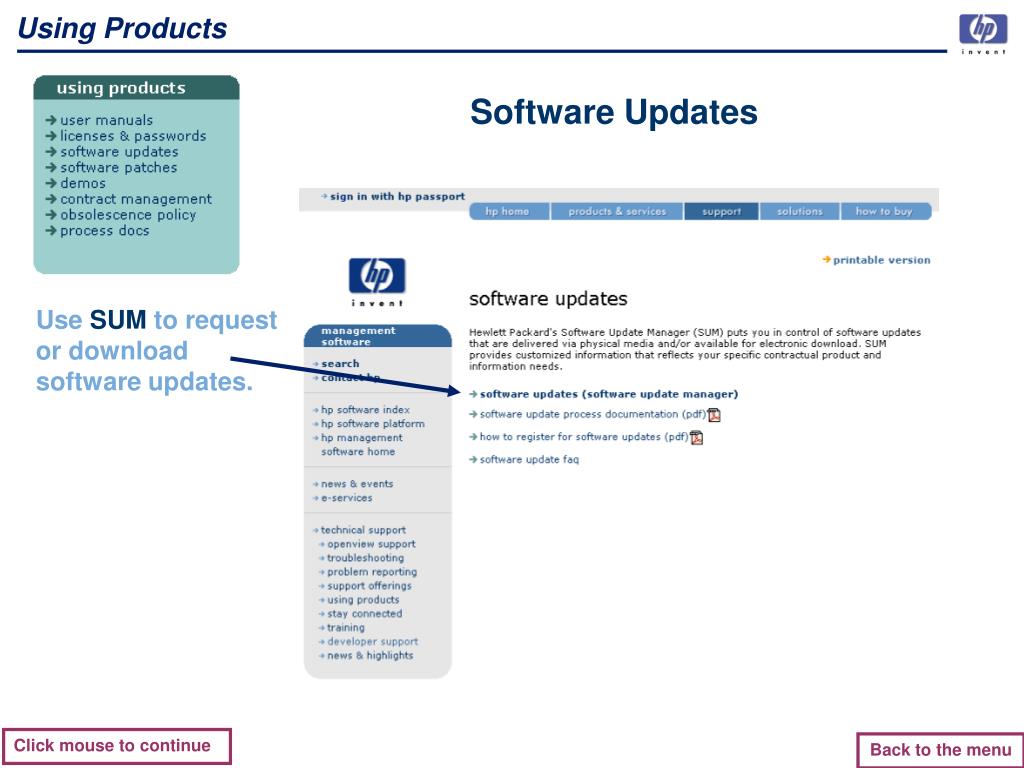1024x768 pixels.
Task: Open software update faq link
Action: (529, 460)
